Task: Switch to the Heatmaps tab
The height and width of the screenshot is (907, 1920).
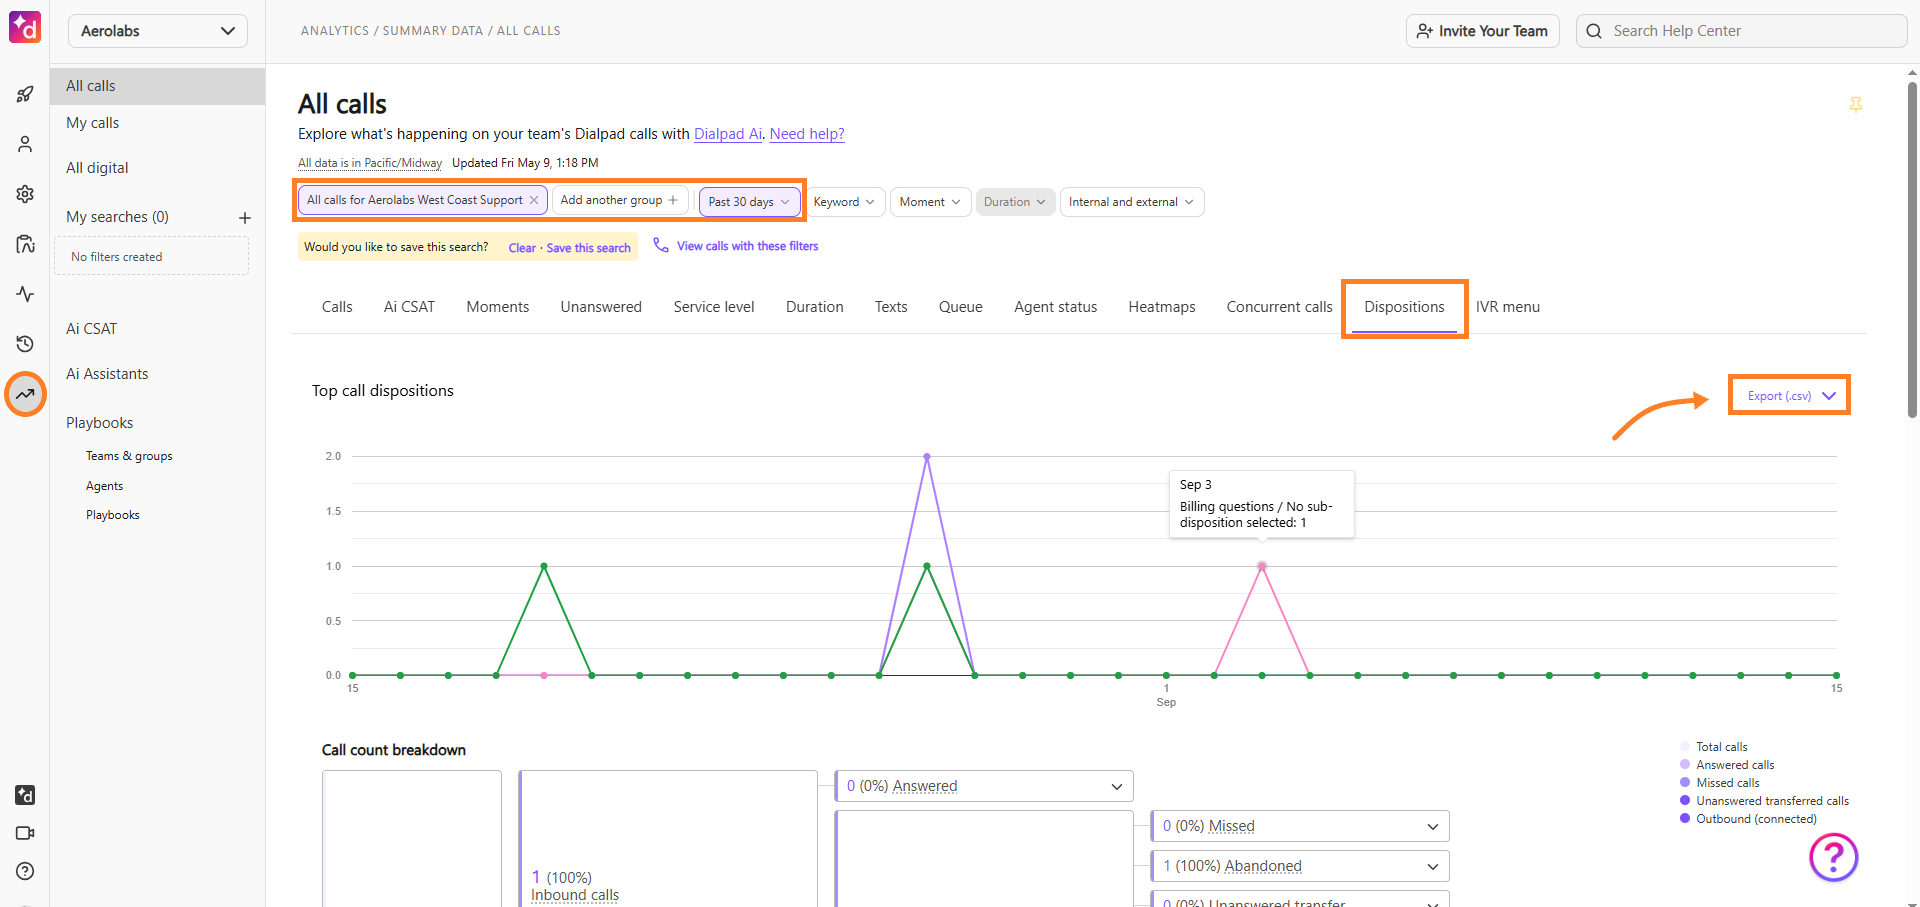Action: (1162, 307)
